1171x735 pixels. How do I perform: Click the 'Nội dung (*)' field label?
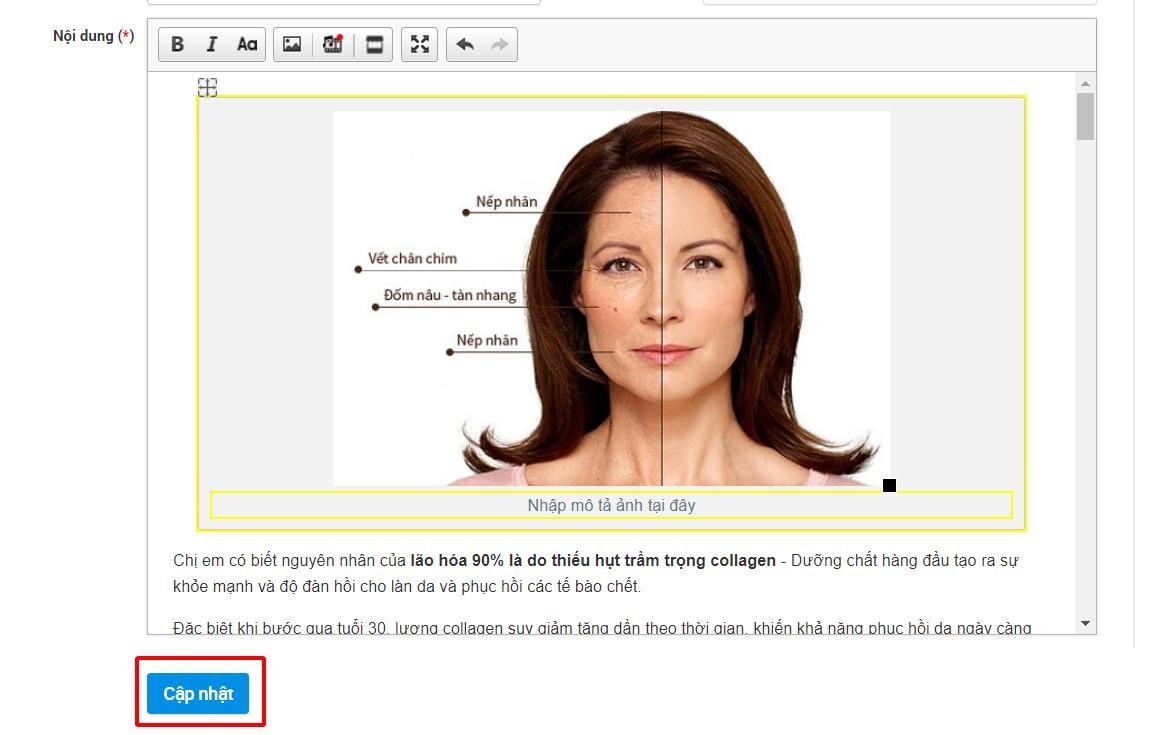pyautogui.click(x=93, y=36)
